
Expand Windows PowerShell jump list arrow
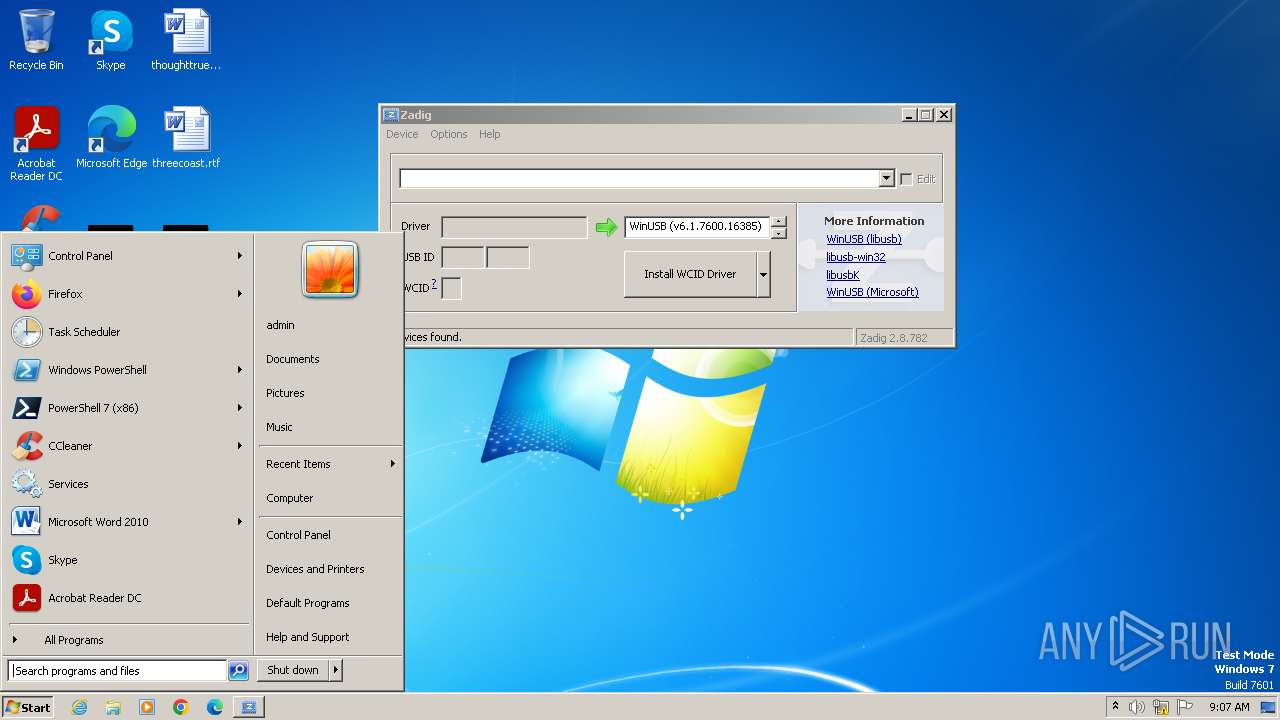coord(240,370)
